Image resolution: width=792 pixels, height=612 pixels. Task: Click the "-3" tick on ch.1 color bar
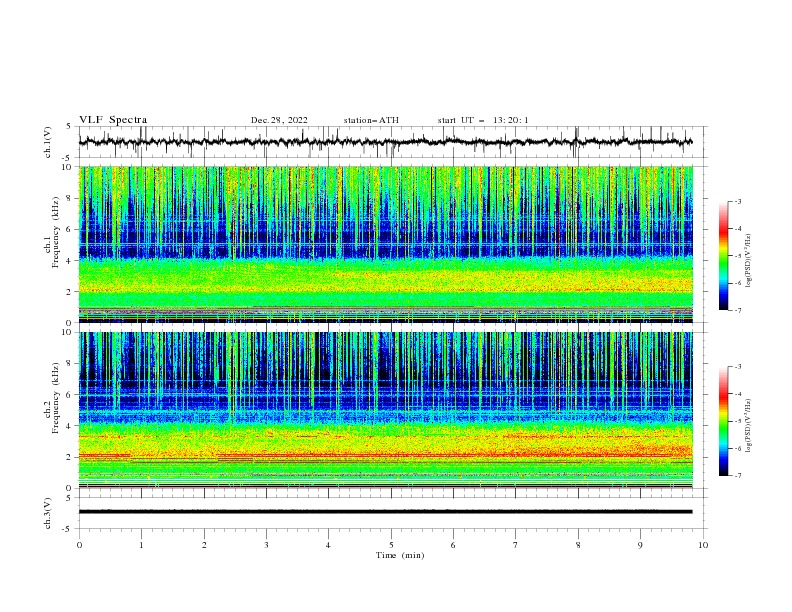pyautogui.click(x=737, y=201)
